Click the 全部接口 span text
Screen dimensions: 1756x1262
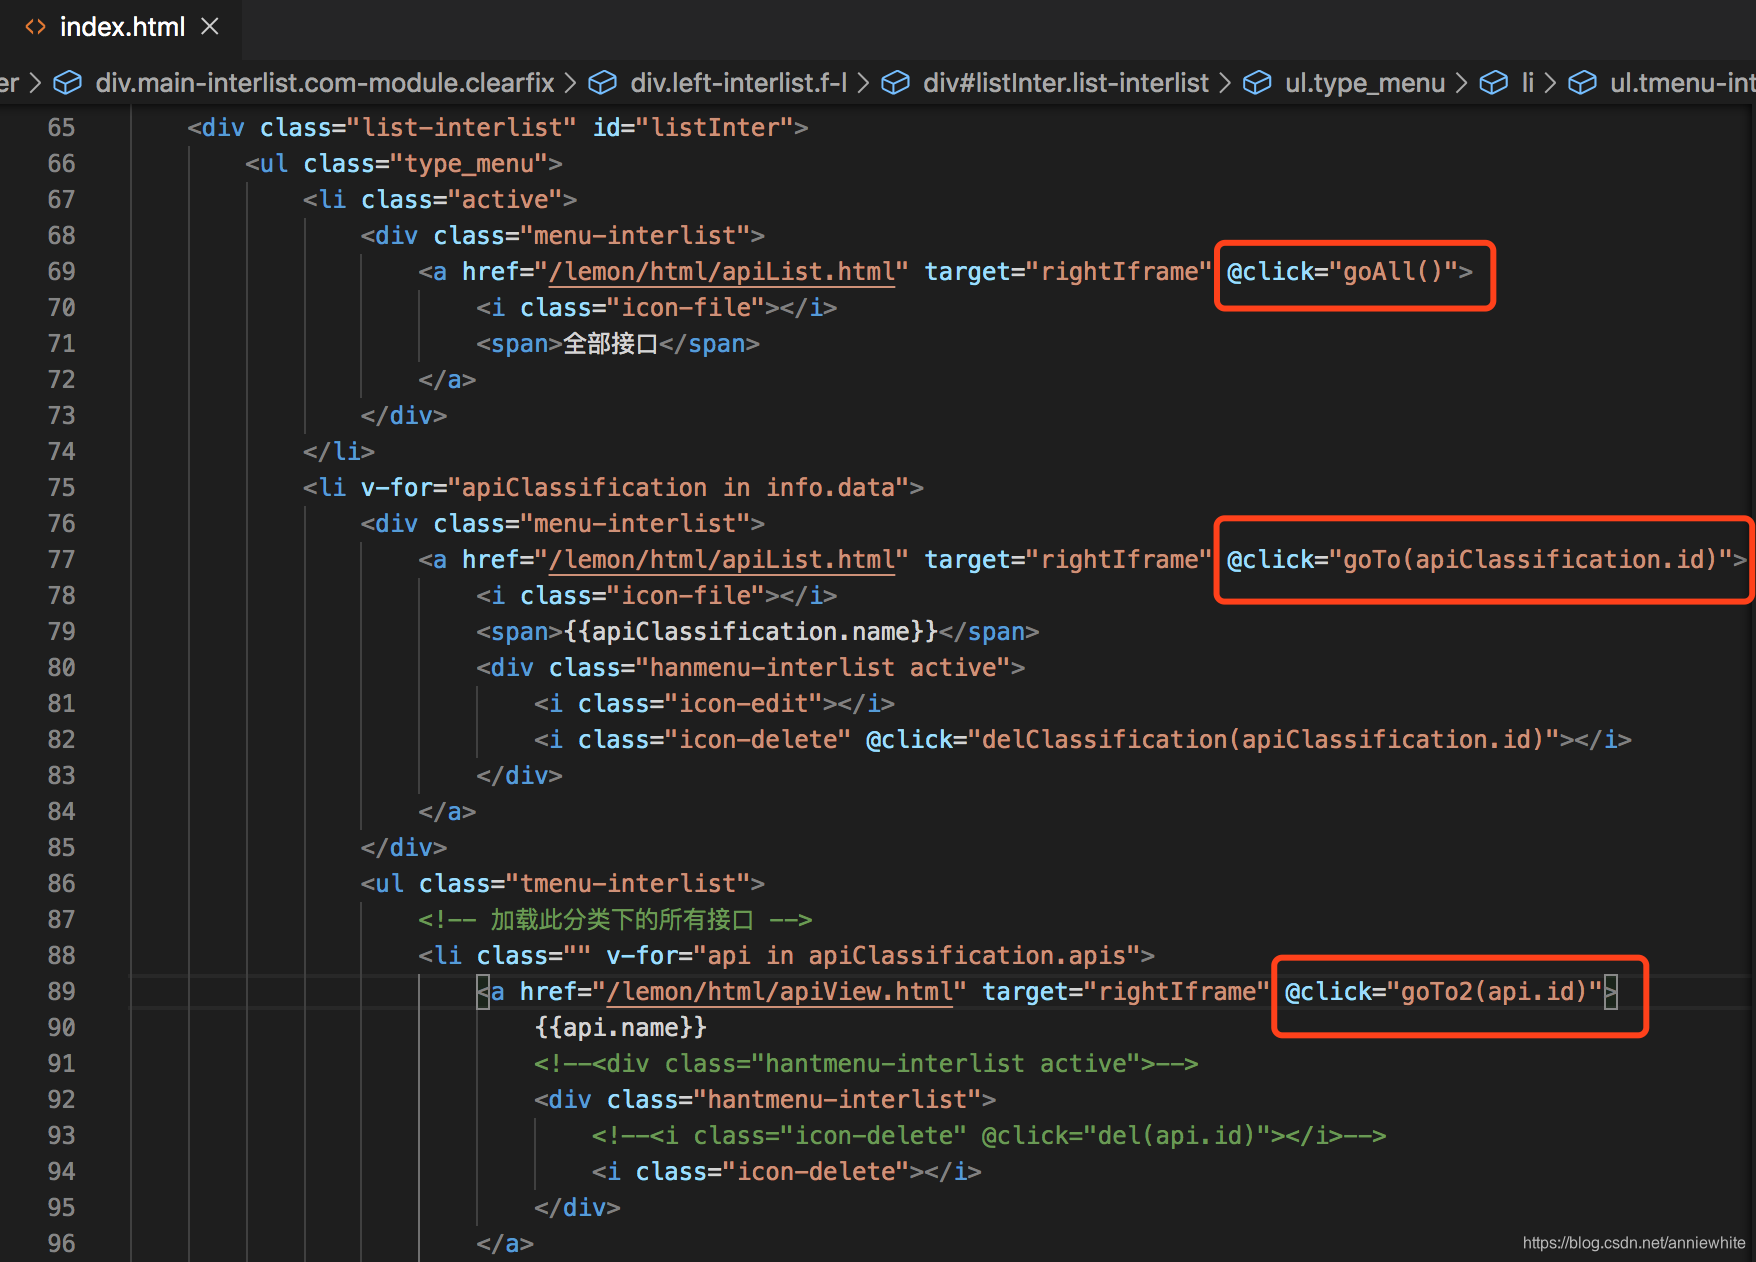(x=610, y=343)
